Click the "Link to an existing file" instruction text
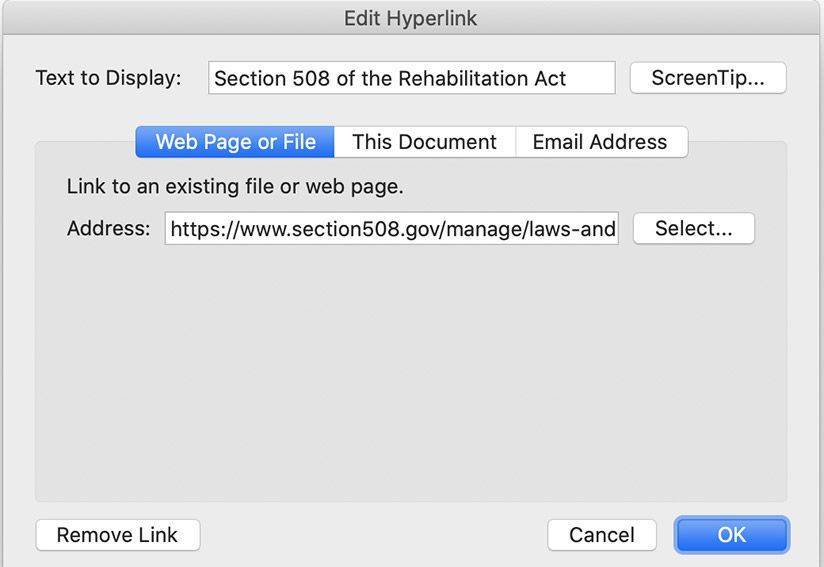The width and height of the screenshot is (824, 567). pyautogui.click(x=235, y=186)
